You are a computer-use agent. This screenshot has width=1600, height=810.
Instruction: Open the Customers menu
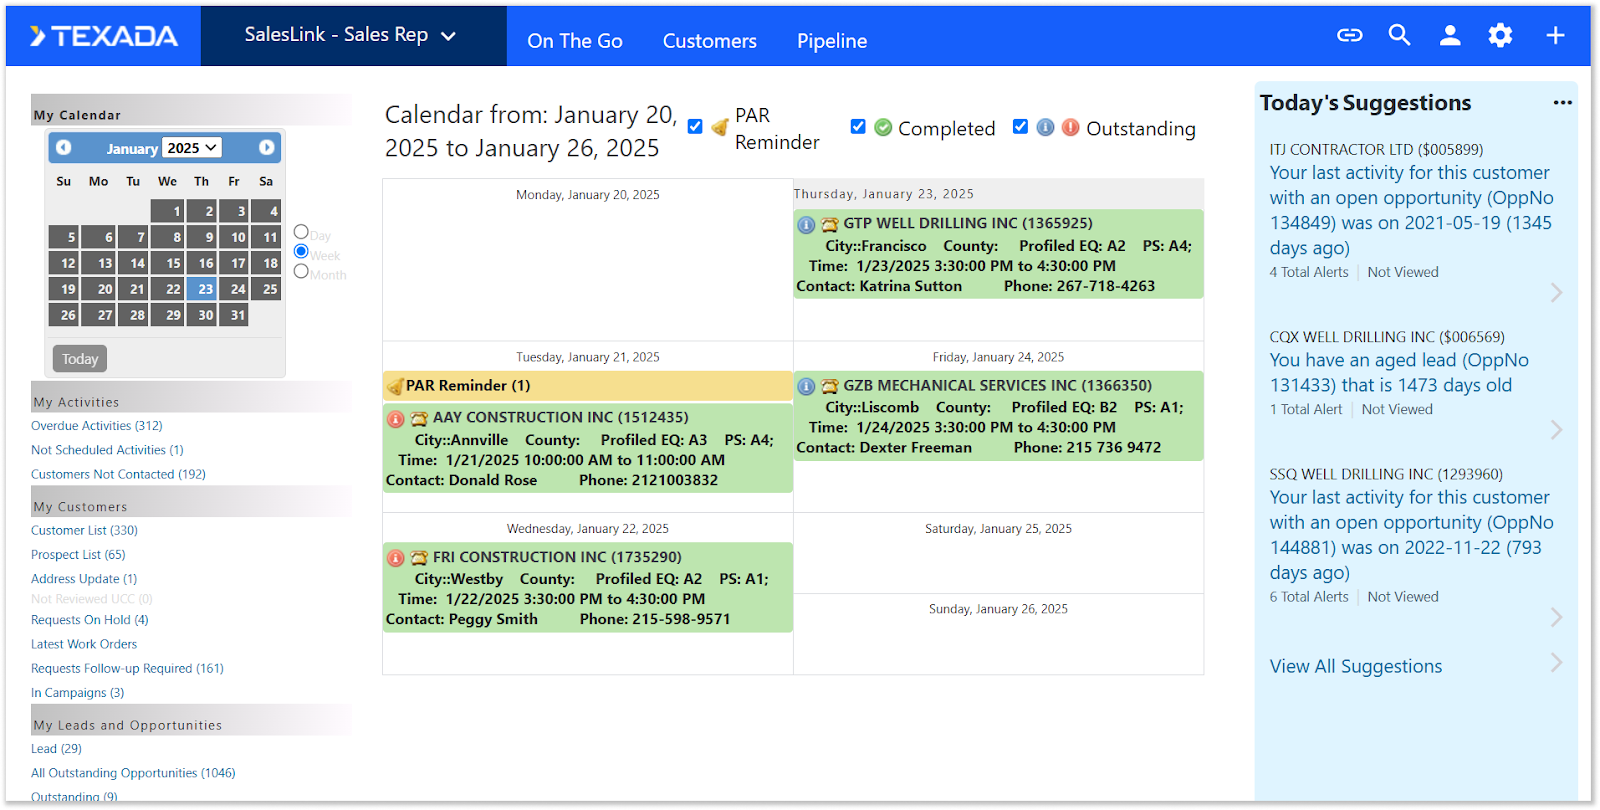point(709,41)
